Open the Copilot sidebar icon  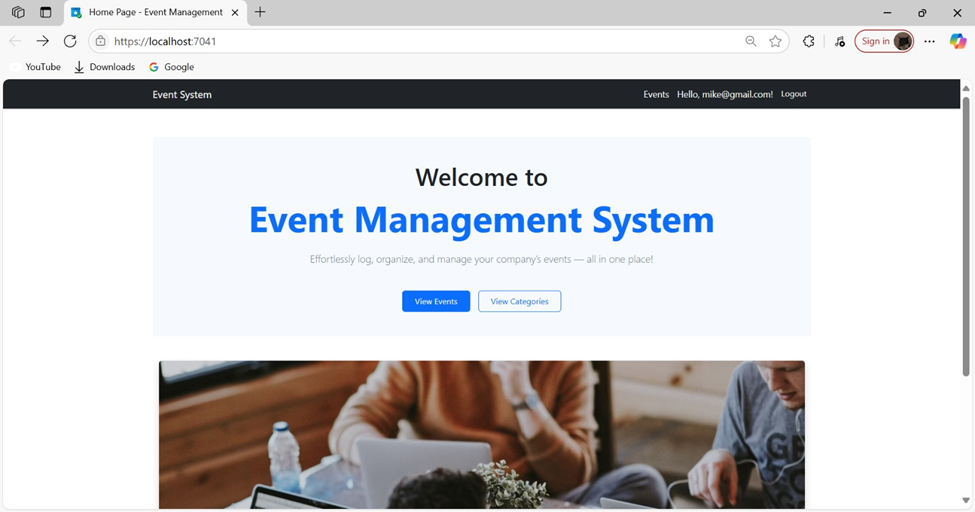[958, 41]
